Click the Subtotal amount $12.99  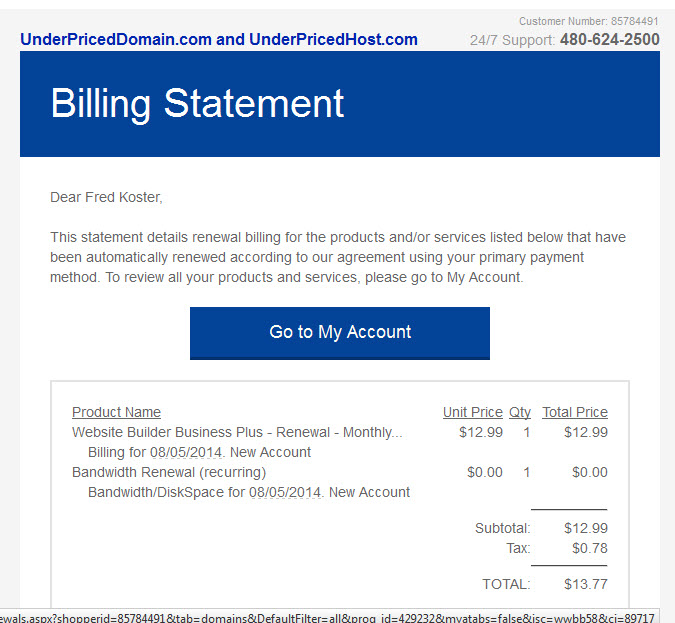pos(586,528)
